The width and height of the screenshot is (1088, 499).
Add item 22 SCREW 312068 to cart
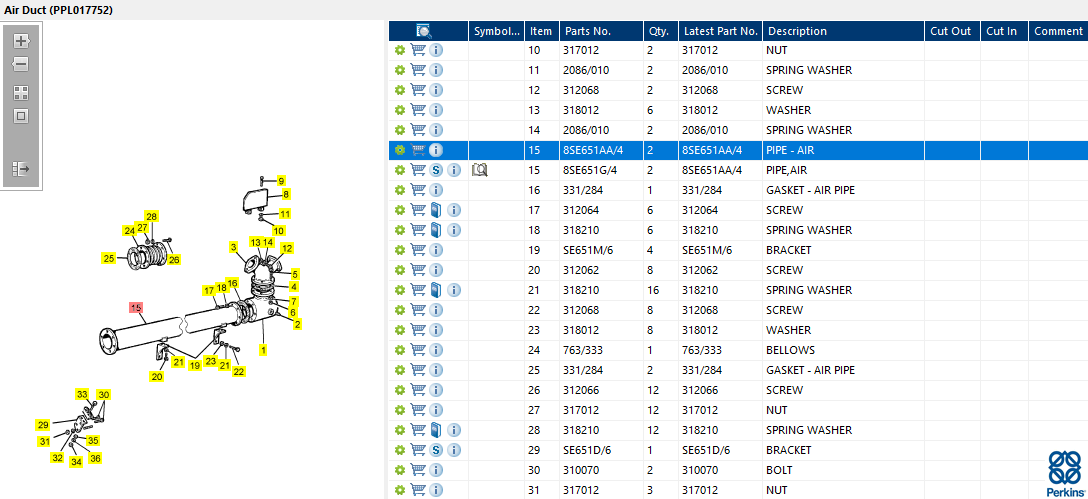[418, 310]
